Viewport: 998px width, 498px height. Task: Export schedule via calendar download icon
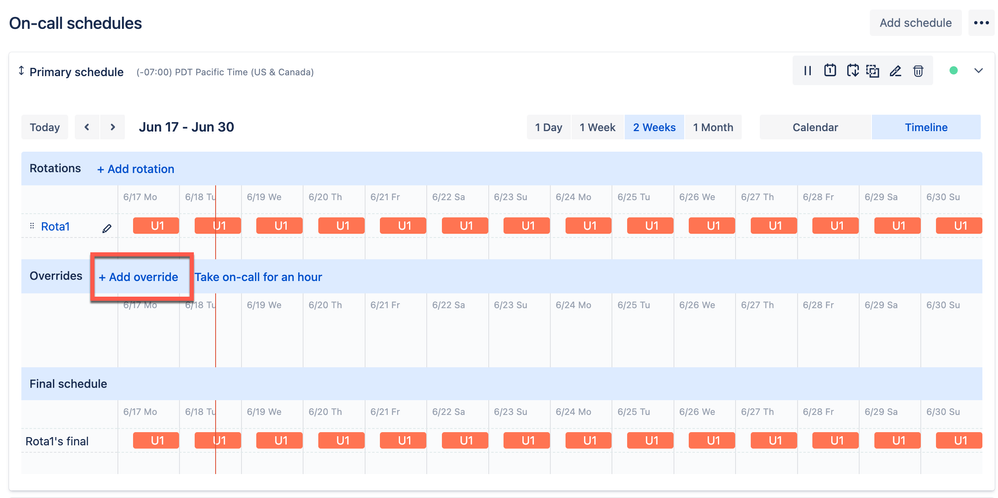point(852,71)
